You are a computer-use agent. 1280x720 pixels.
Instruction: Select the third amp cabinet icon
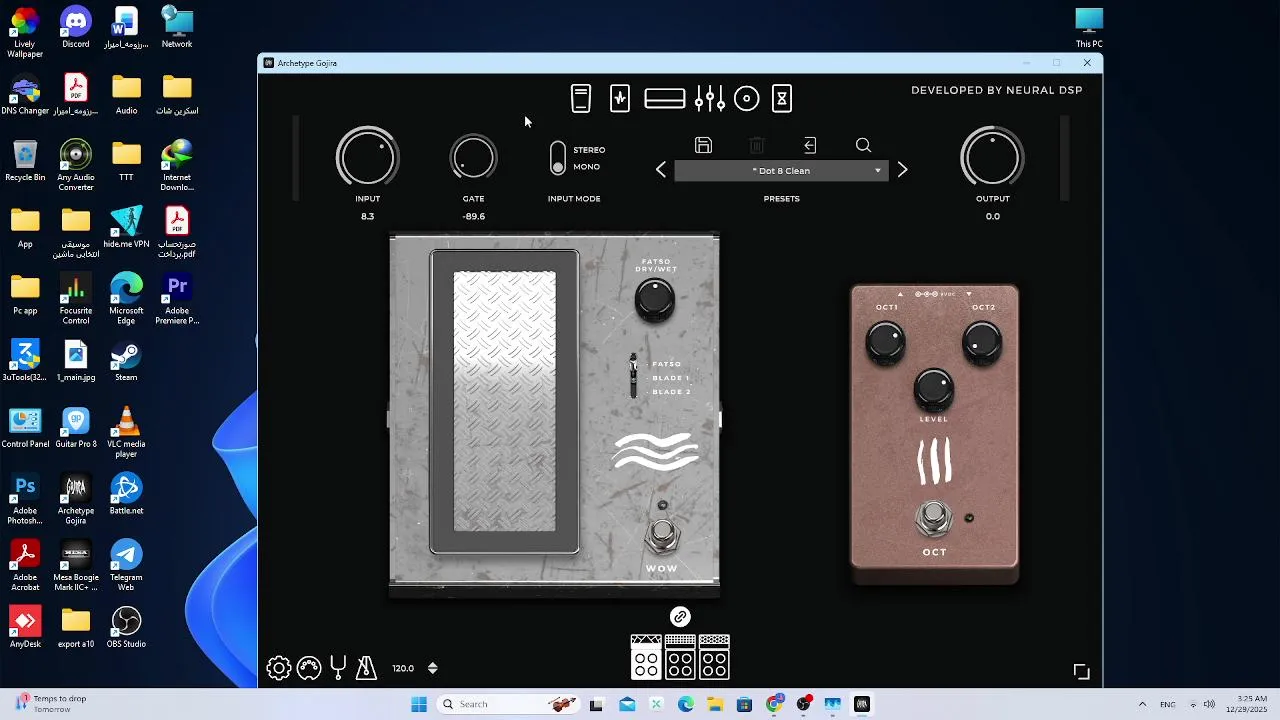click(714, 657)
